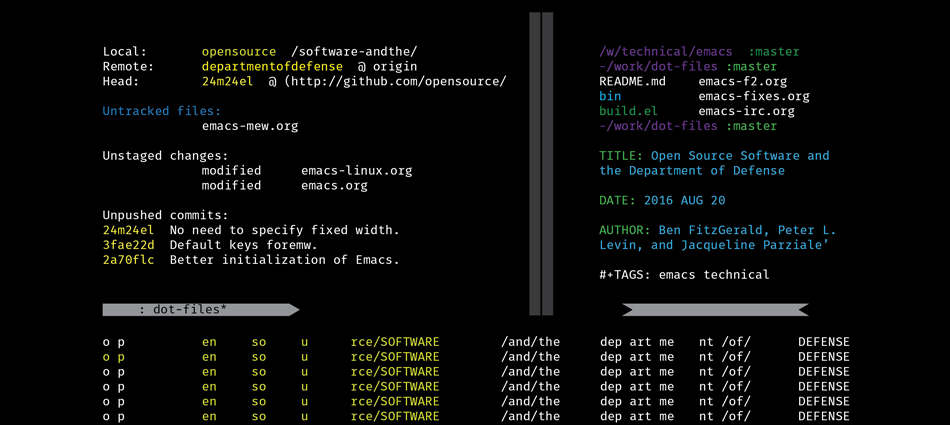Image resolution: width=950 pixels, height=425 pixels.
Task: Click ":master" next to /w/technical/emacs
Action: (x=774, y=52)
